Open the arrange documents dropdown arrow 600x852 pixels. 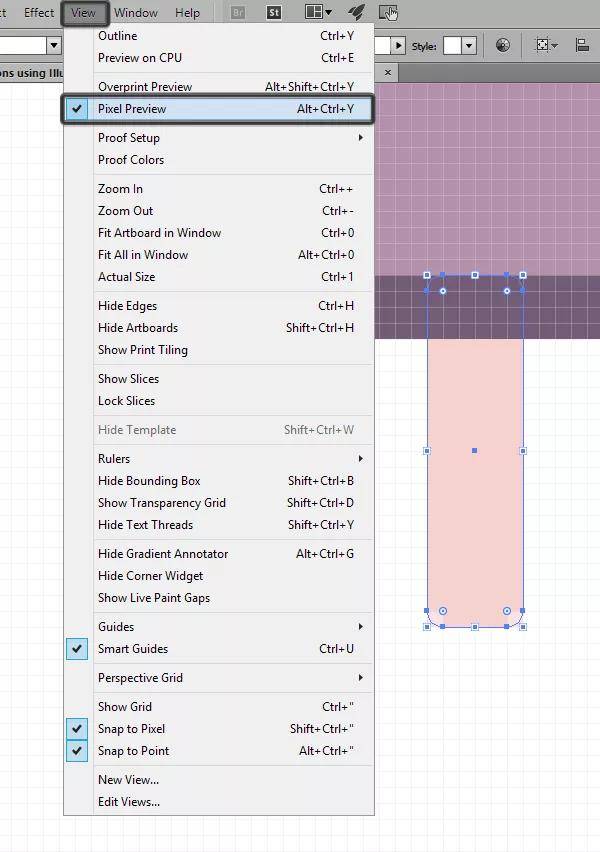(x=328, y=11)
